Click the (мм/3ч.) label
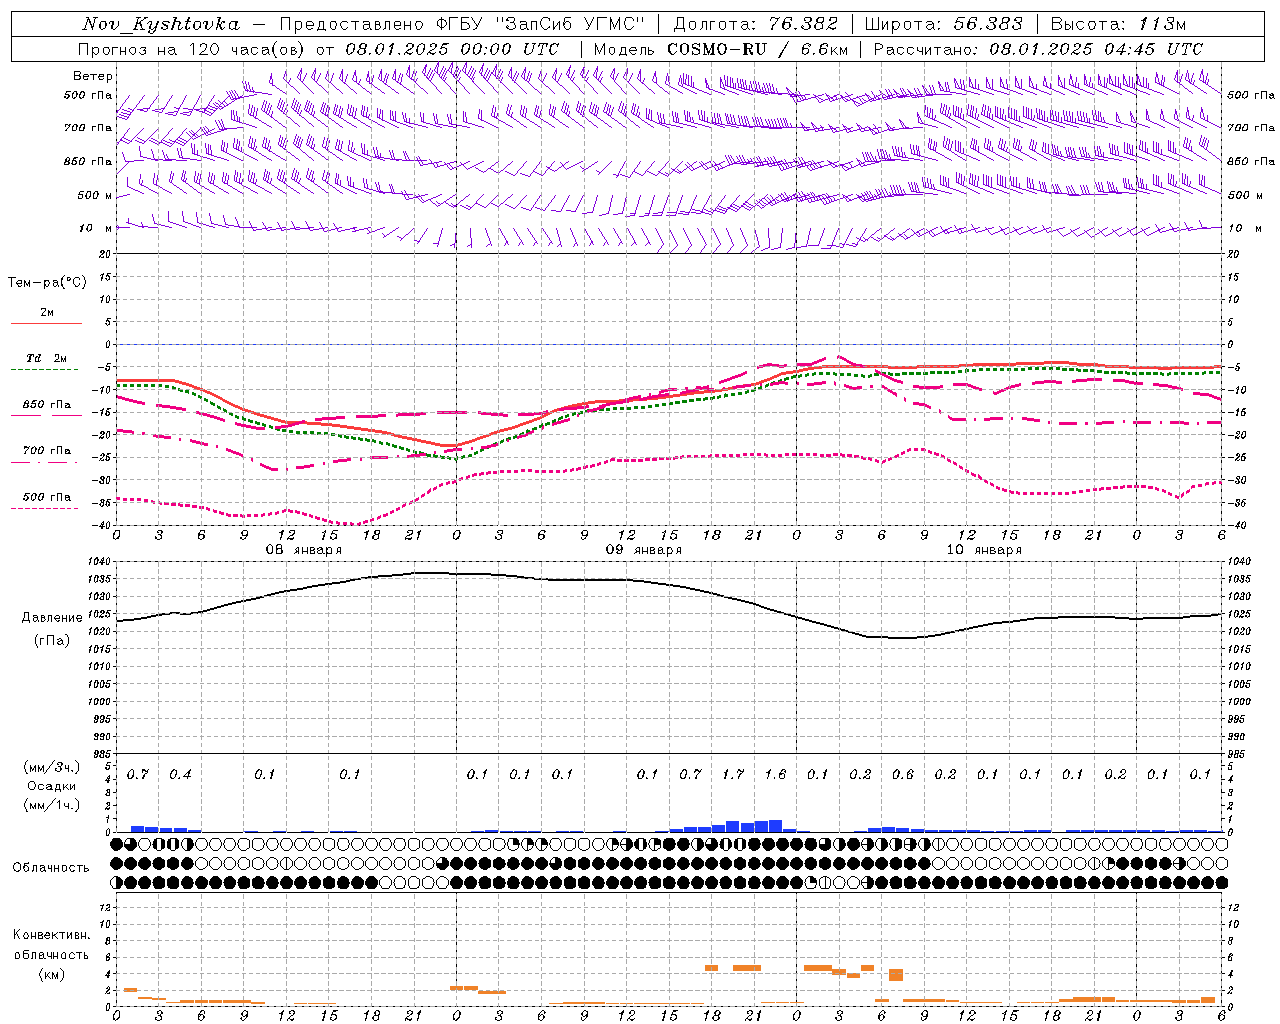This screenshot has height=1024, width=1280. coord(52,767)
